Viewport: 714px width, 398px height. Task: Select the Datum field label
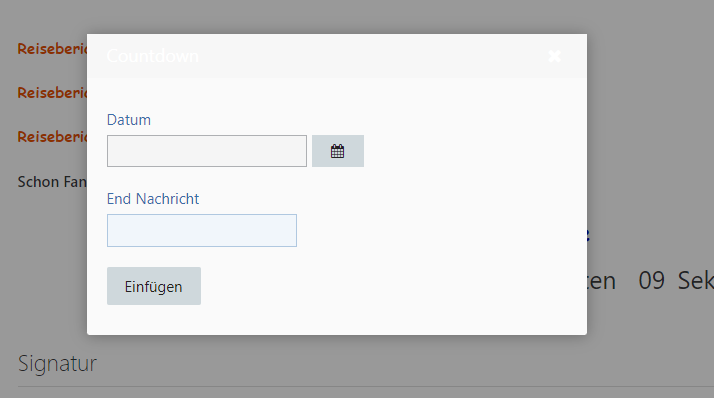(x=129, y=120)
